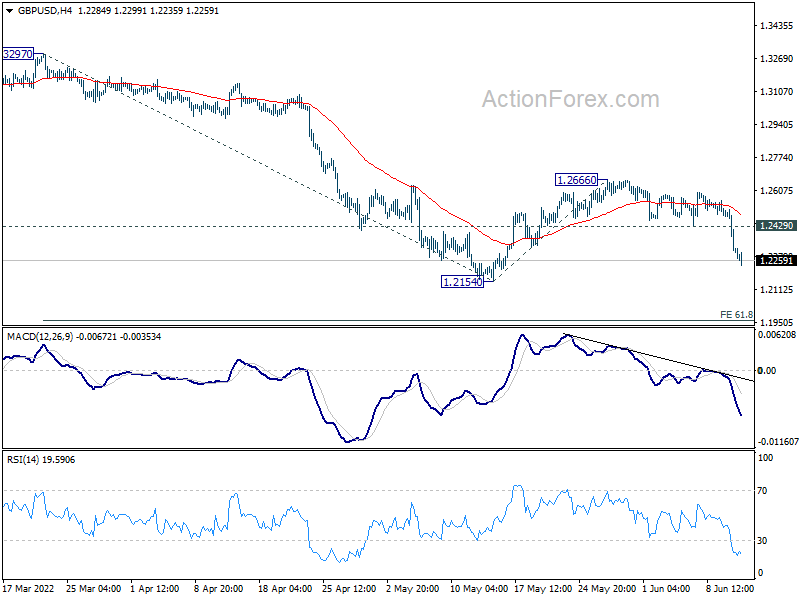This screenshot has height=600, width=800.
Task: Select the 1.21125 price axis value
Action: tap(777, 290)
